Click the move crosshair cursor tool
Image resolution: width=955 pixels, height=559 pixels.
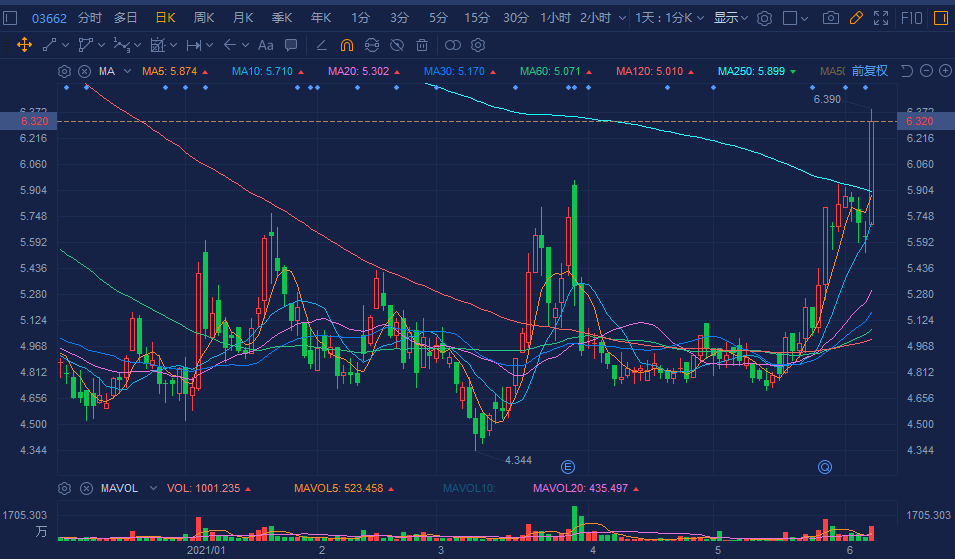[23, 45]
